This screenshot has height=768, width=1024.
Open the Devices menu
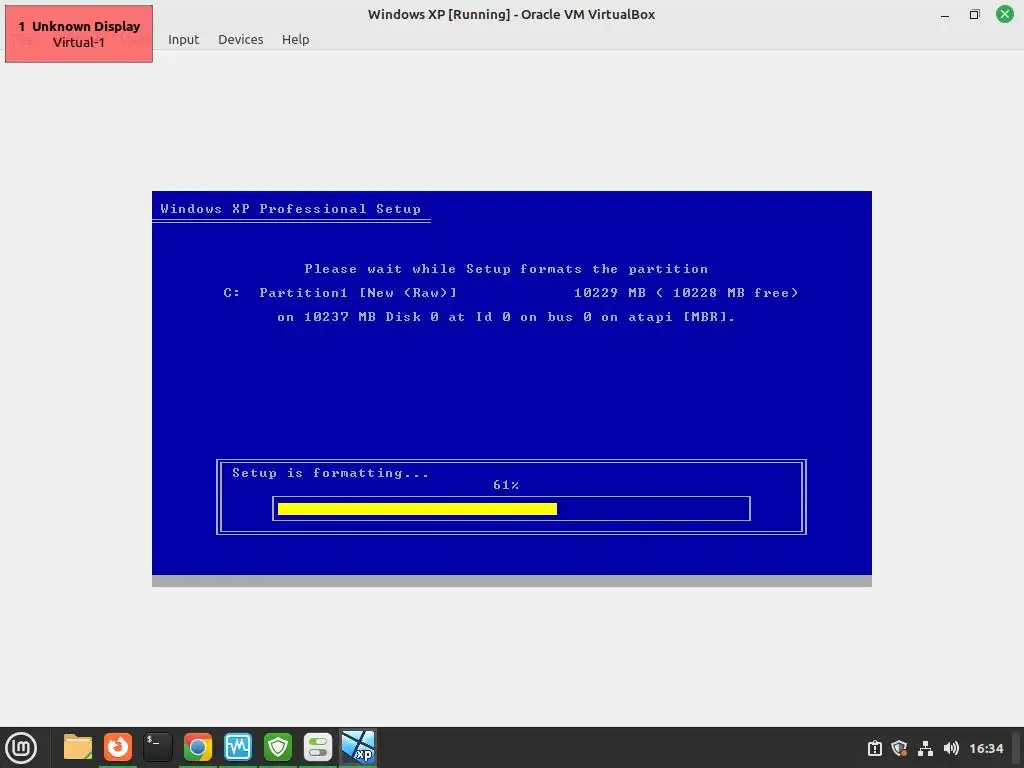tap(240, 39)
